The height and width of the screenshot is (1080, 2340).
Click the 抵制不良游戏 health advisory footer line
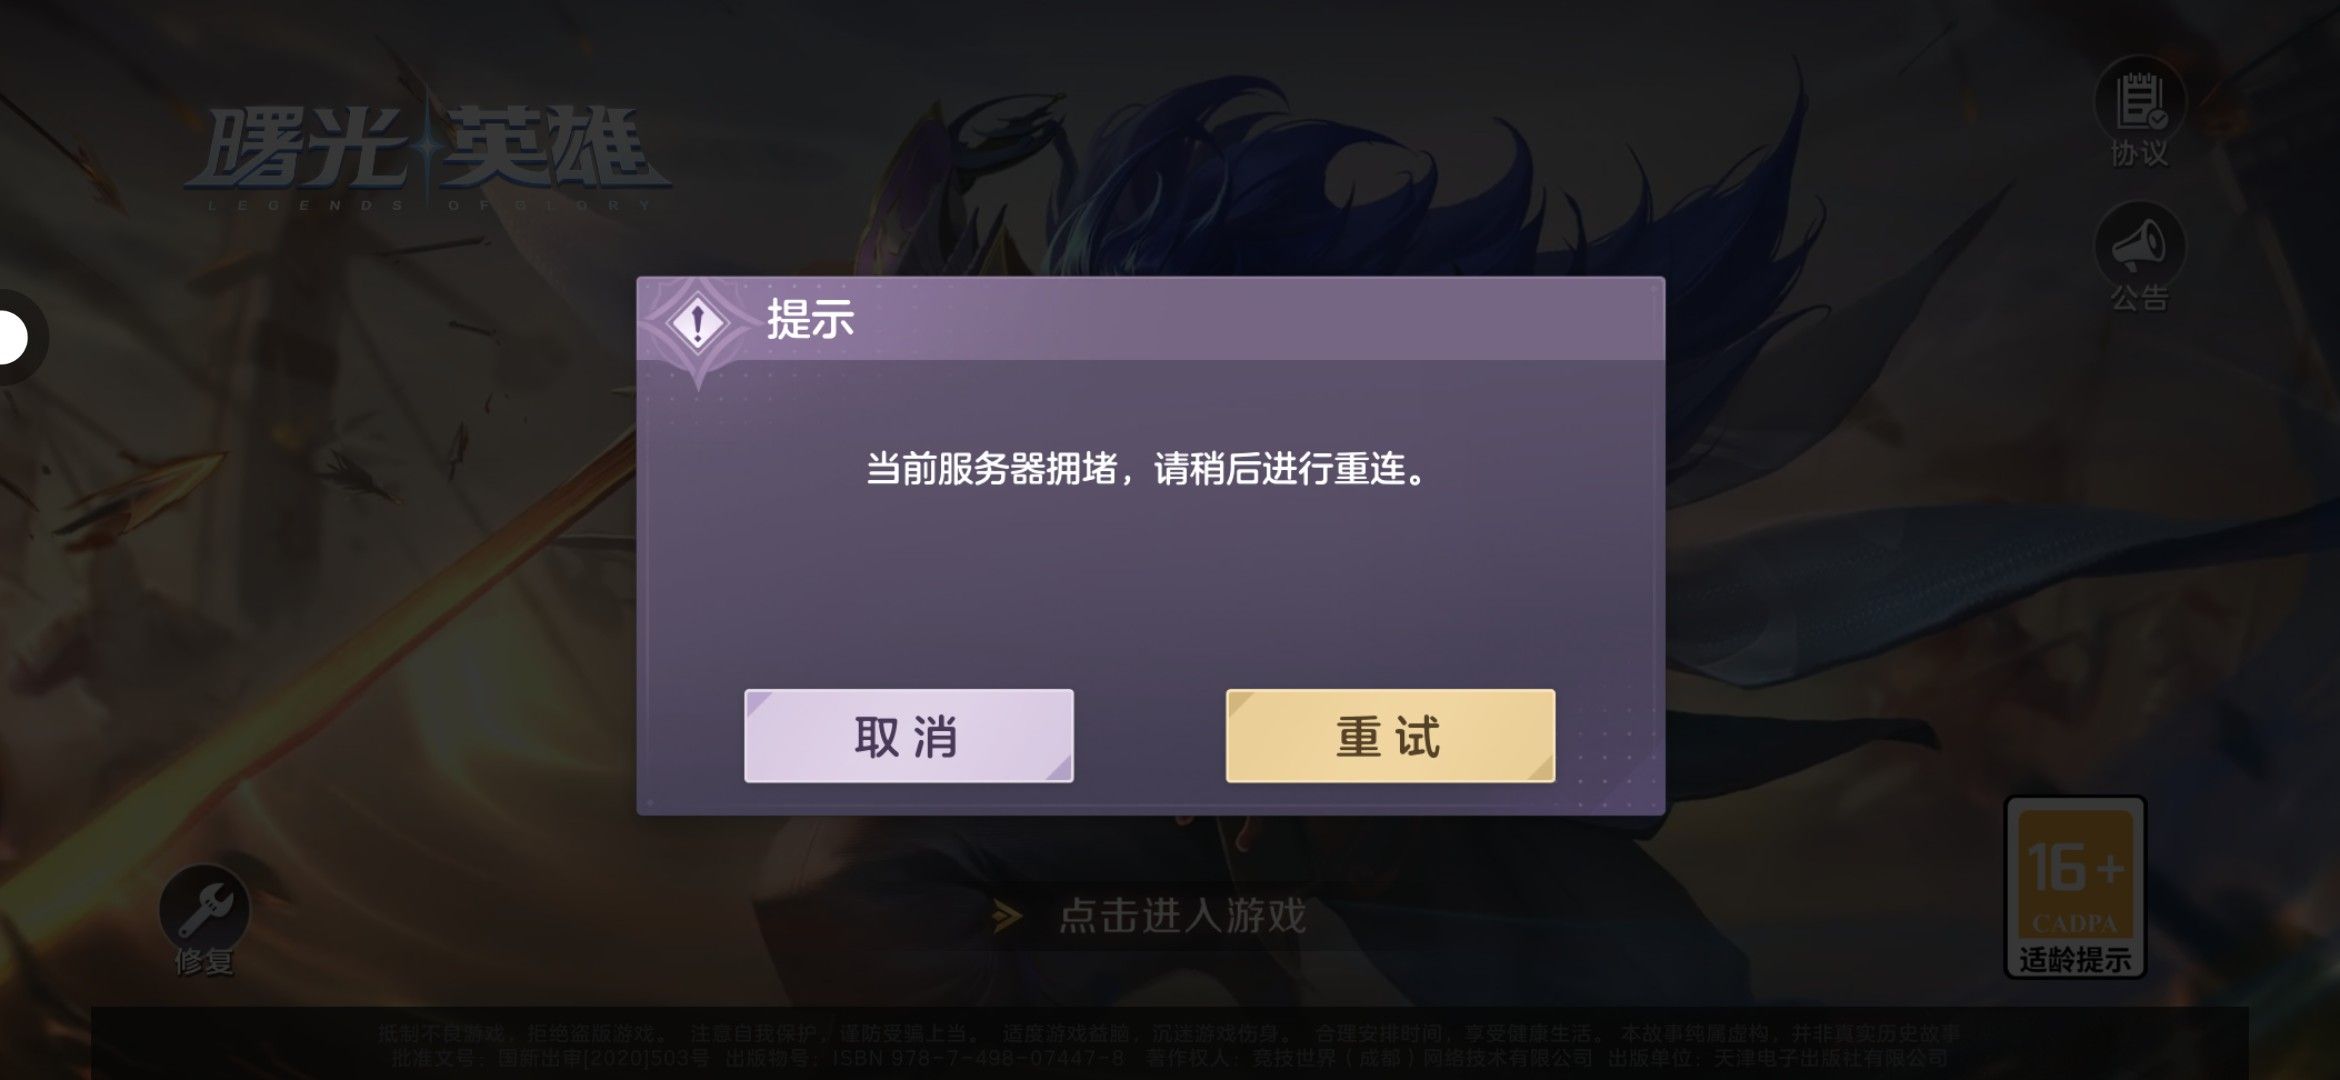(x=1169, y=1033)
